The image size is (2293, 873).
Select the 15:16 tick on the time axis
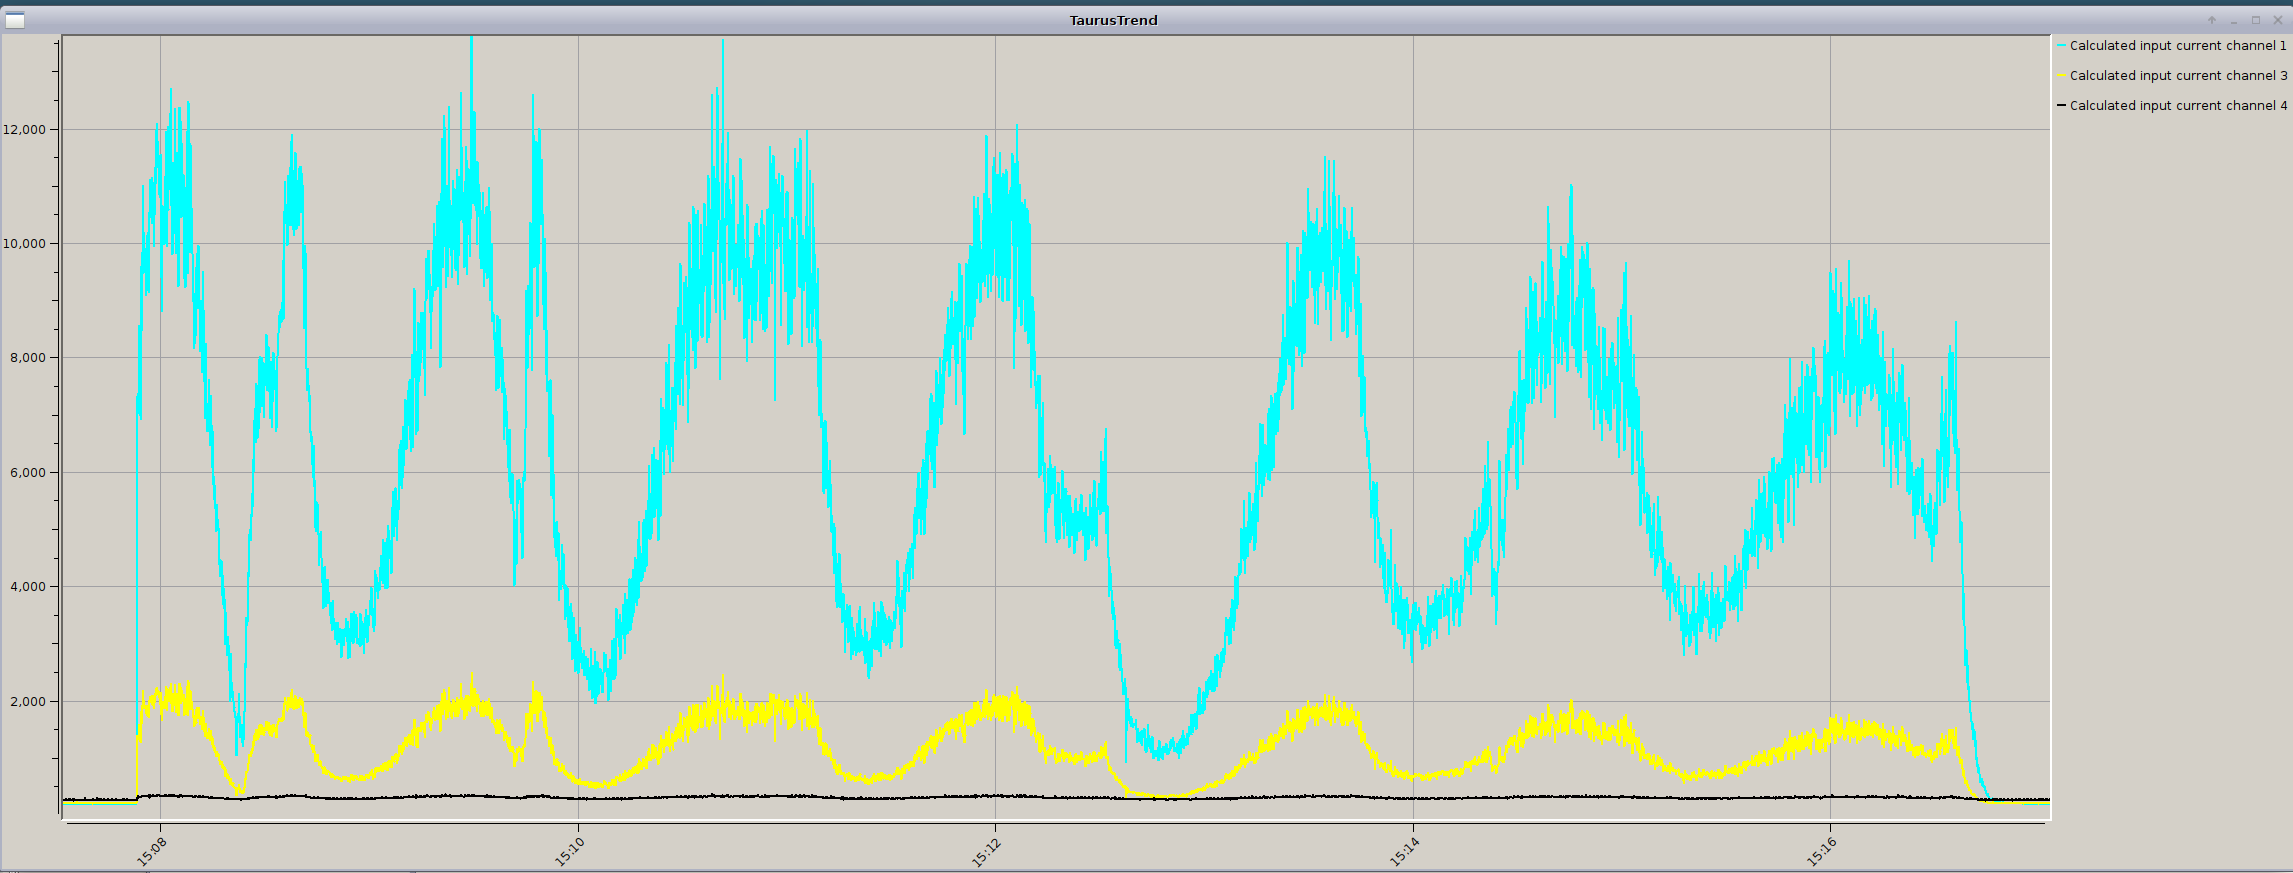click(1822, 851)
